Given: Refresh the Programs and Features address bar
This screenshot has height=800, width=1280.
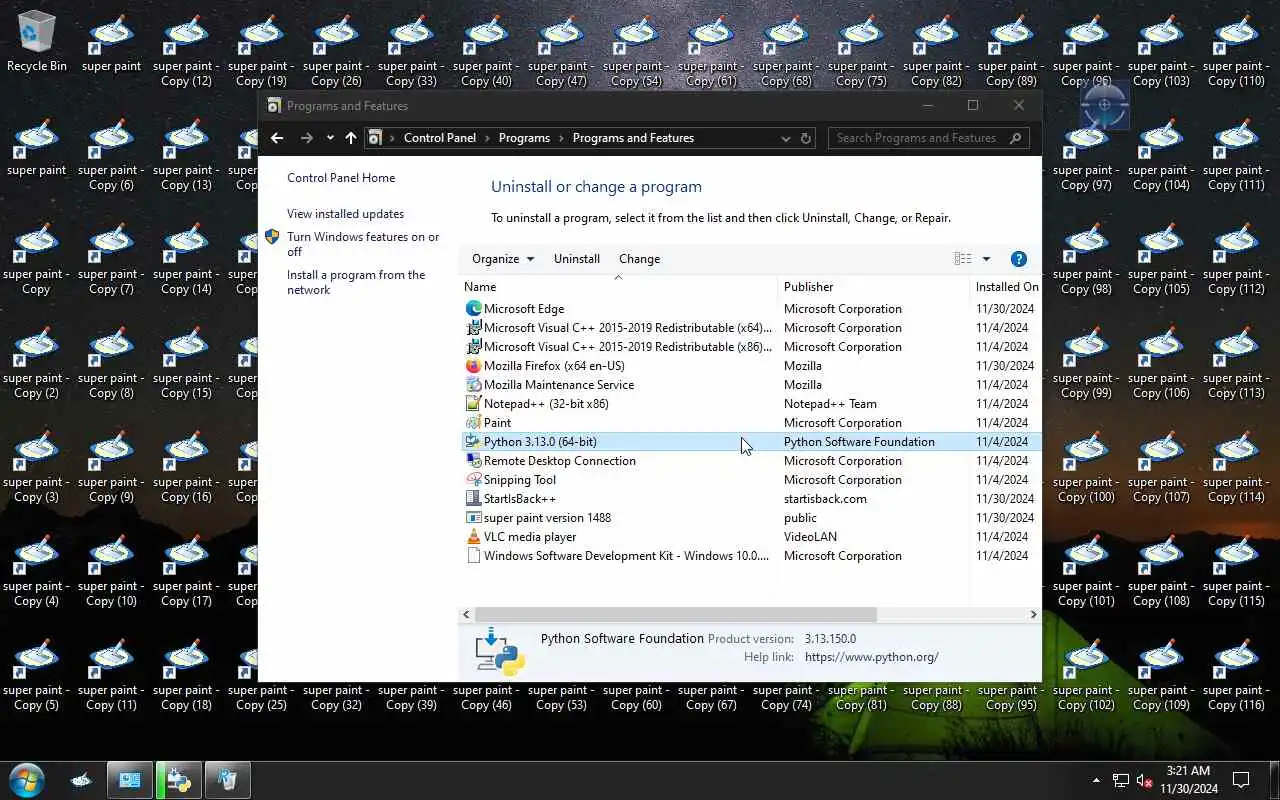Looking at the screenshot, I should (806, 138).
